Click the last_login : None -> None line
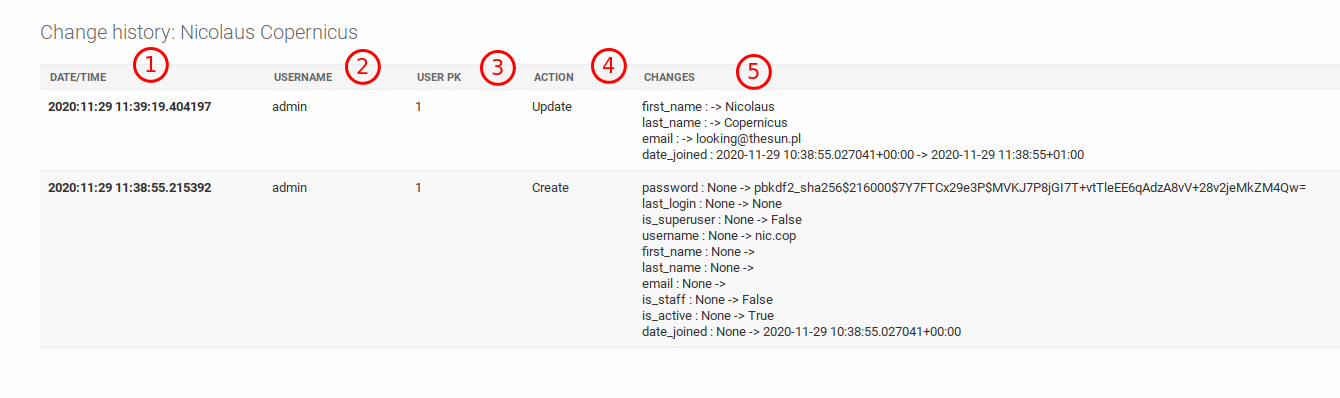 712,203
